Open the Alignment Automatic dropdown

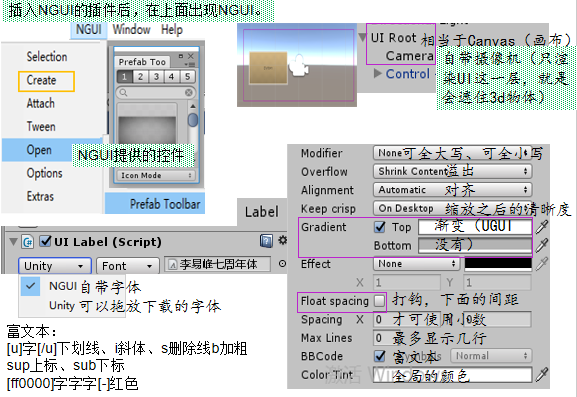tap(453, 190)
